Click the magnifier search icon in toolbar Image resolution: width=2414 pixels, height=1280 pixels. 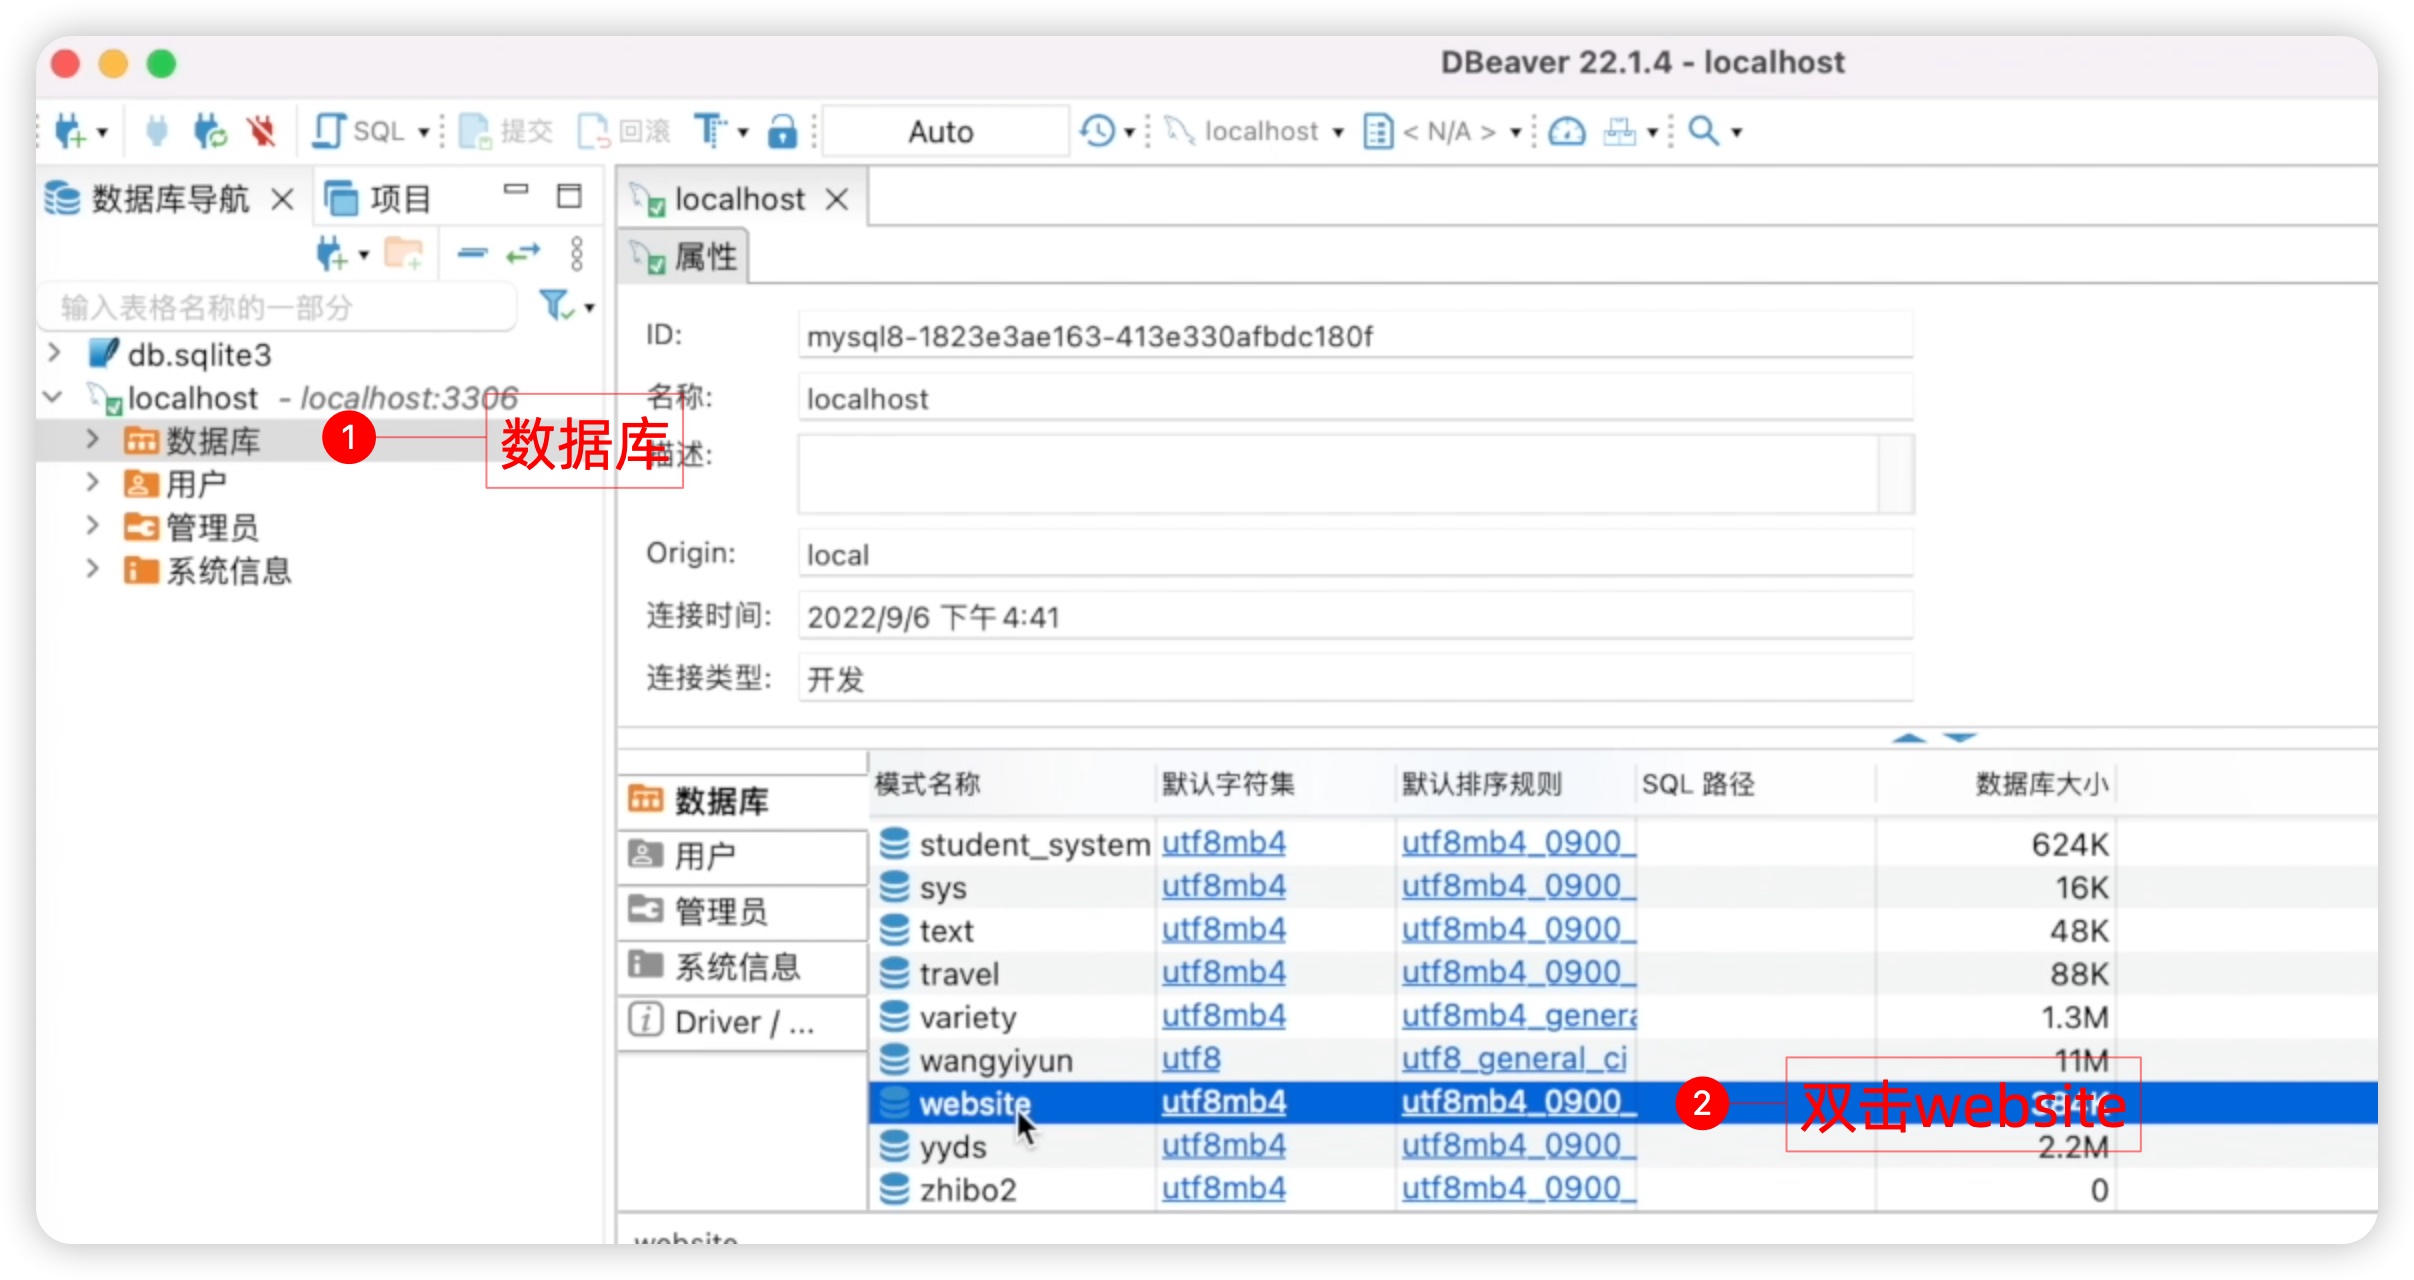(1704, 131)
